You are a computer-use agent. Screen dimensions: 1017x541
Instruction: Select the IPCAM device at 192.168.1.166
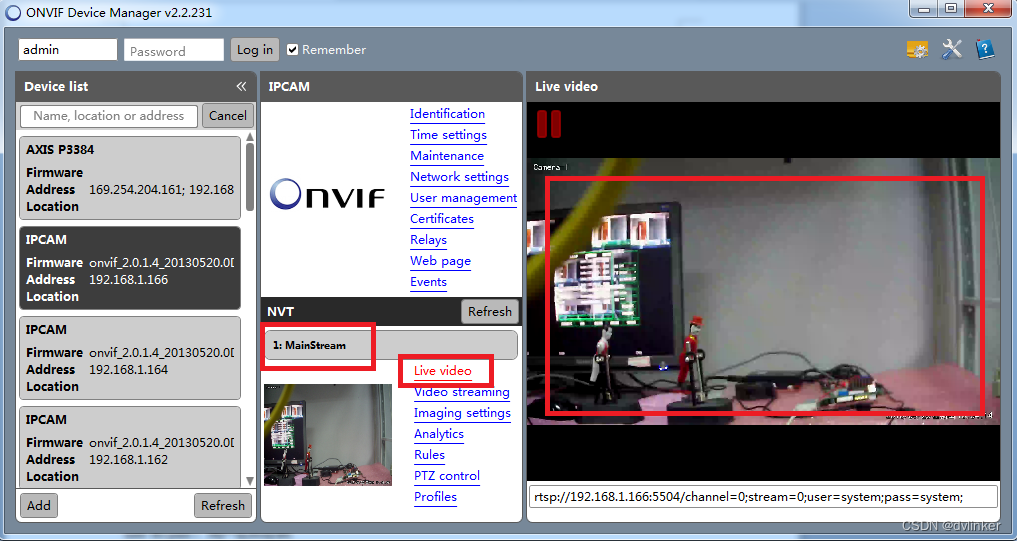130,268
